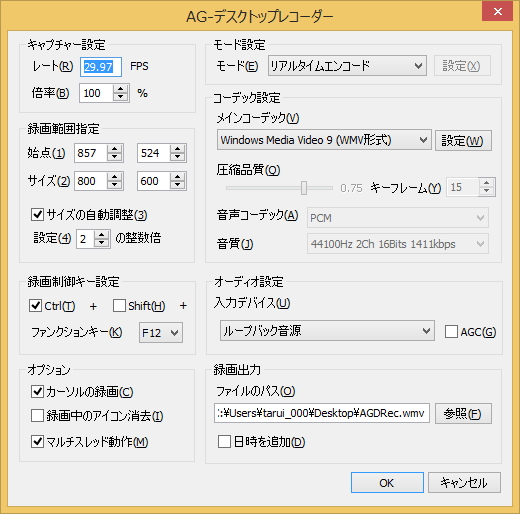Close the AG-デスクトップレコーダー dialog
Viewport: 520px width, 514px height.
pyautogui.click(x=497, y=11)
